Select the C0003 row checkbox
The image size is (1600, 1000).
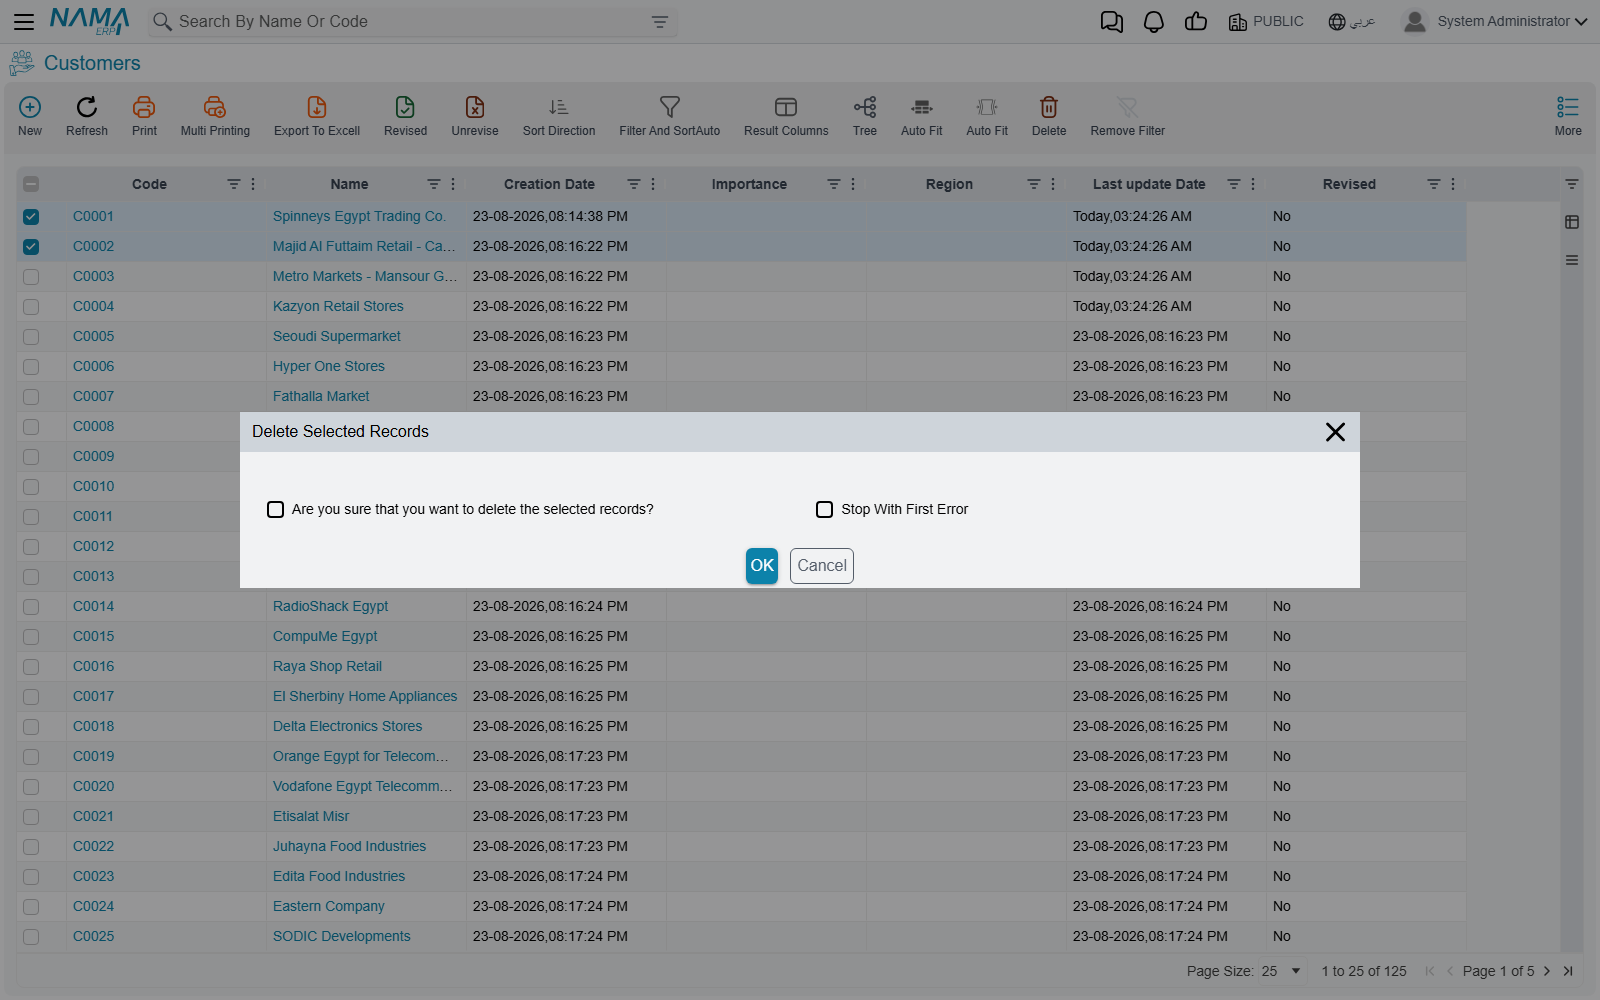(x=31, y=277)
